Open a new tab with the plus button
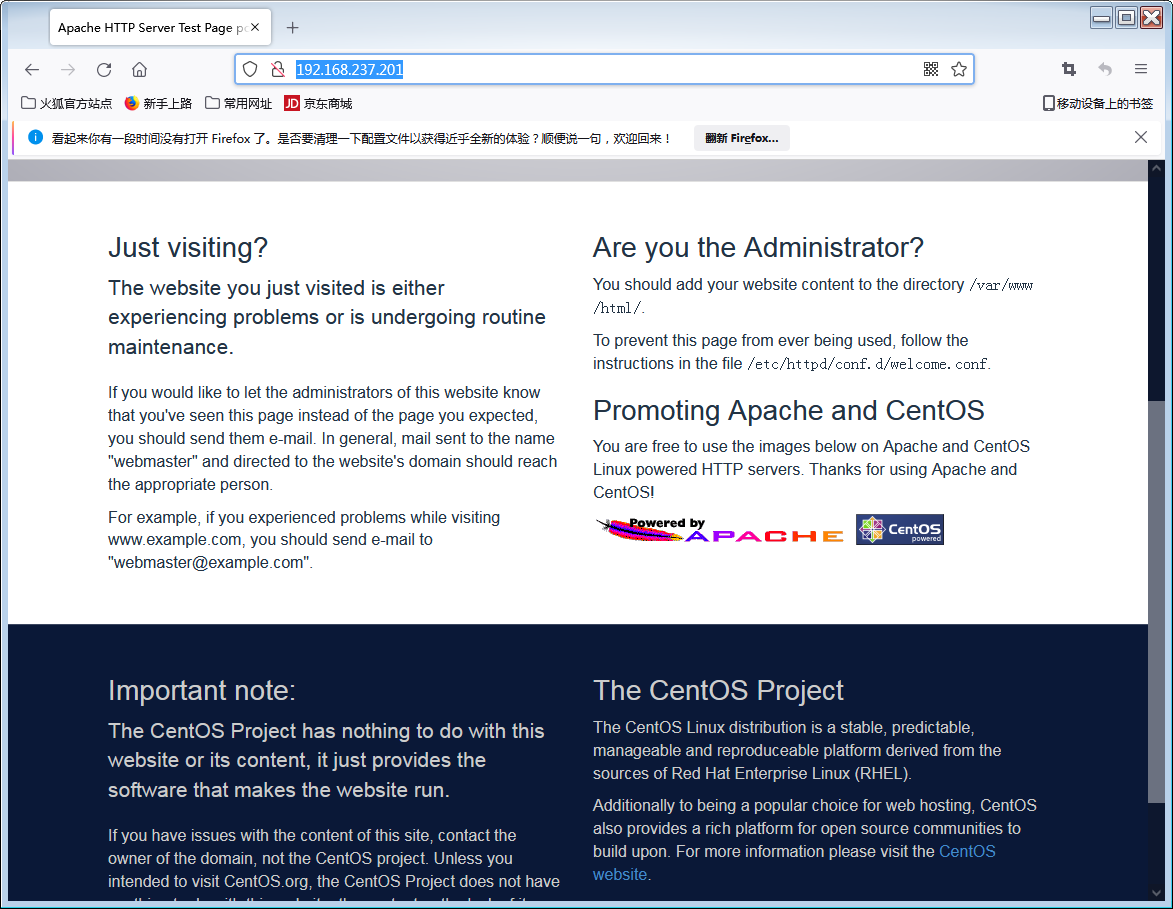The height and width of the screenshot is (909, 1173). [293, 28]
